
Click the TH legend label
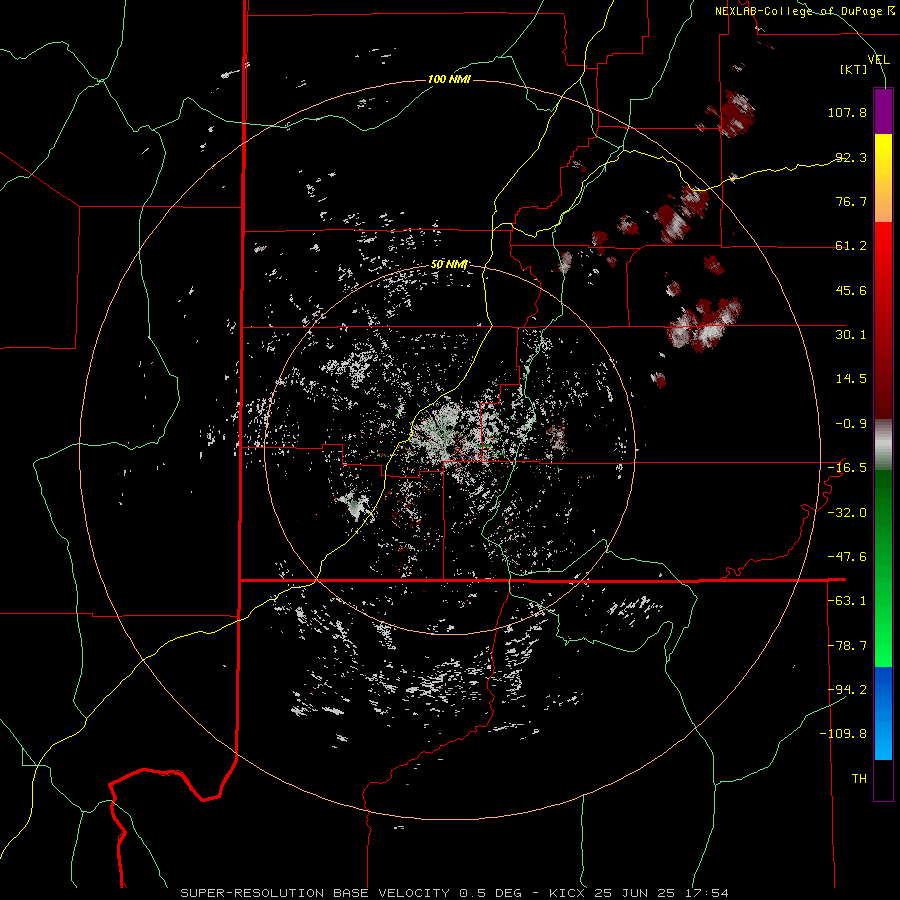click(x=859, y=779)
